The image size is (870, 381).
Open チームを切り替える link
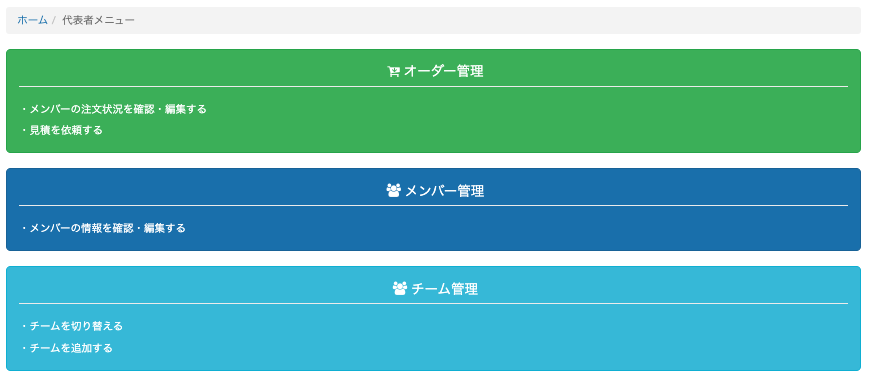(x=76, y=326)
